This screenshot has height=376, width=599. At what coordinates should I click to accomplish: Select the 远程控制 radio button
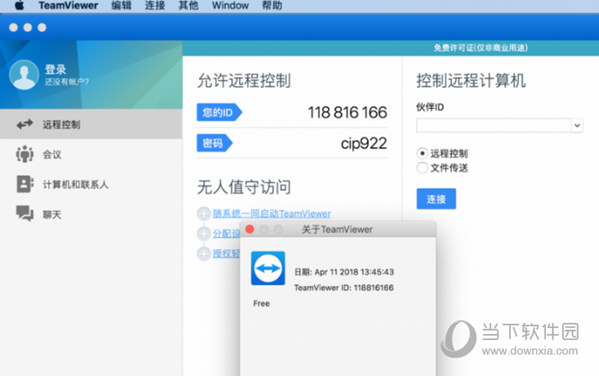coord(422,153)
